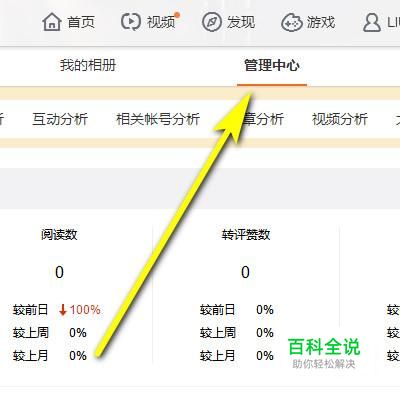Open the user profile avatar icon

click(x=372, y=22)
